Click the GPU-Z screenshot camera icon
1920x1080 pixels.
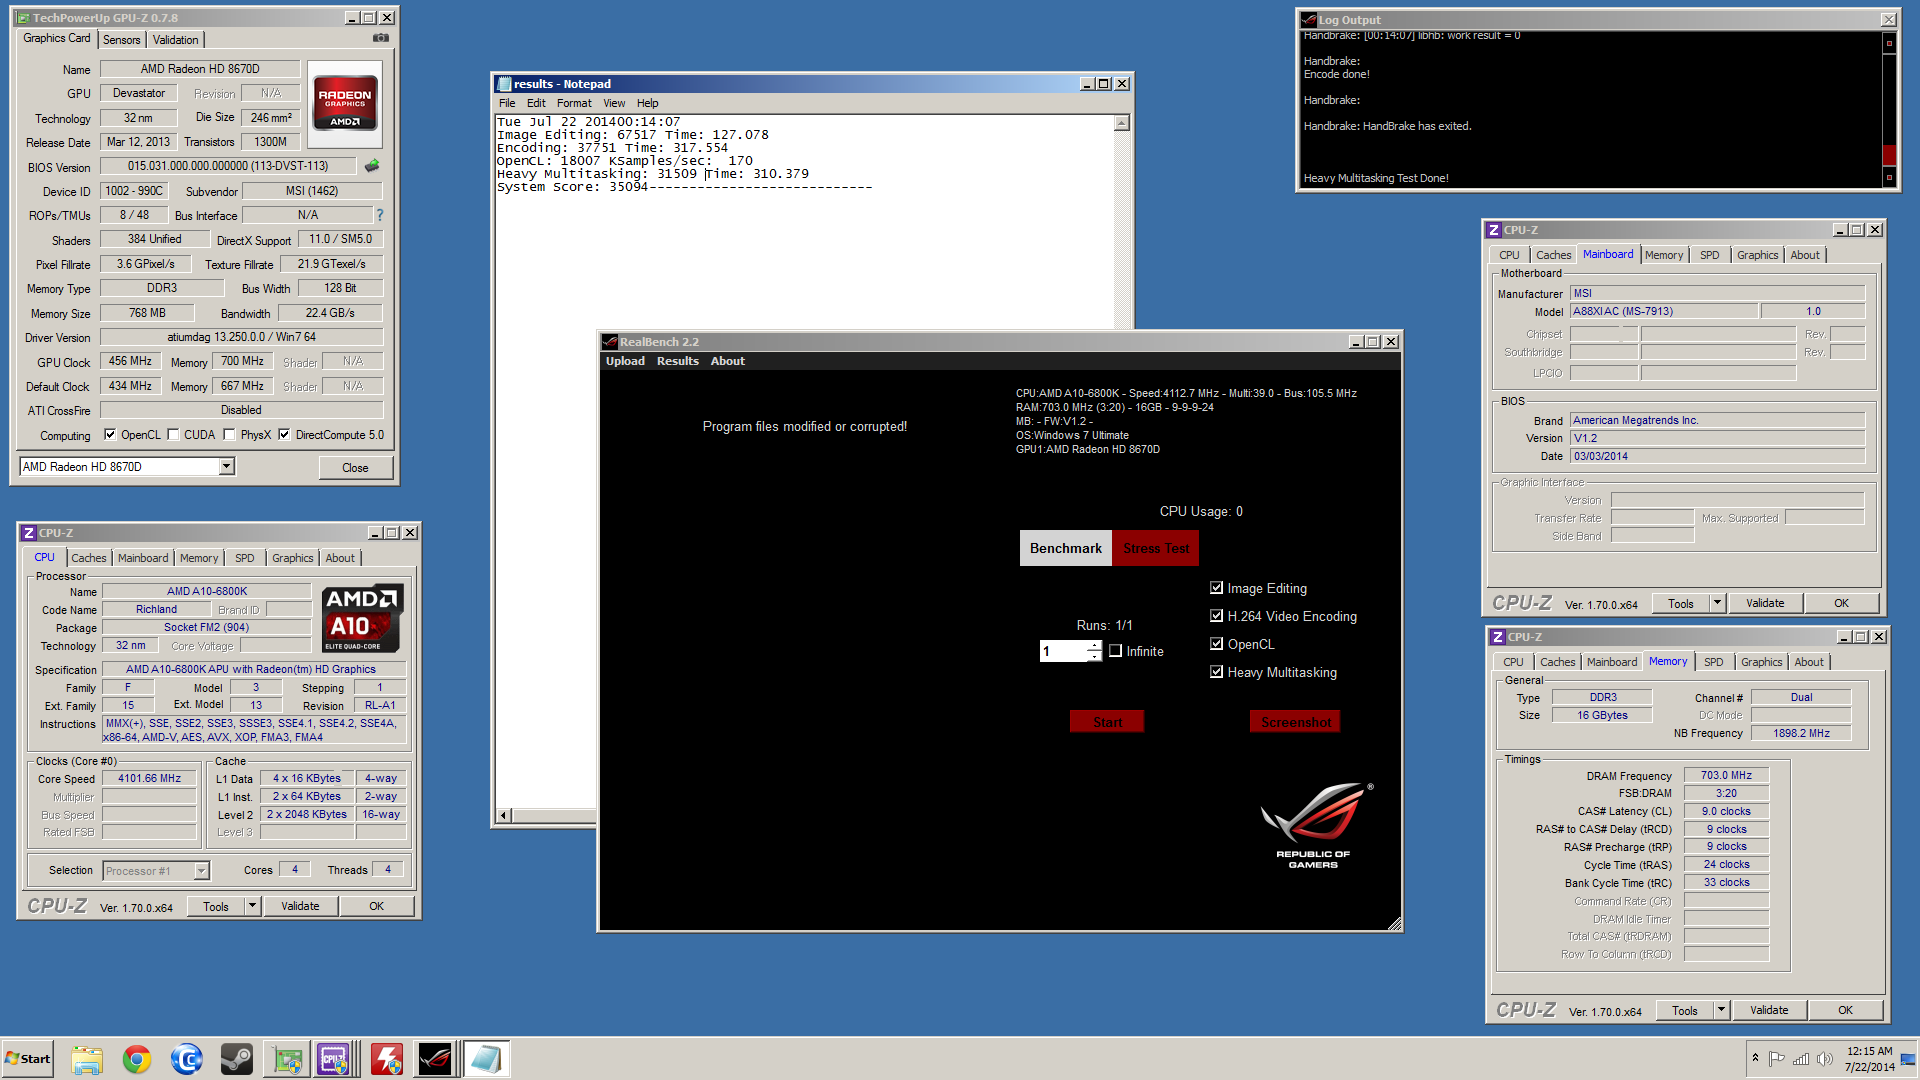(x=380, y=38)
